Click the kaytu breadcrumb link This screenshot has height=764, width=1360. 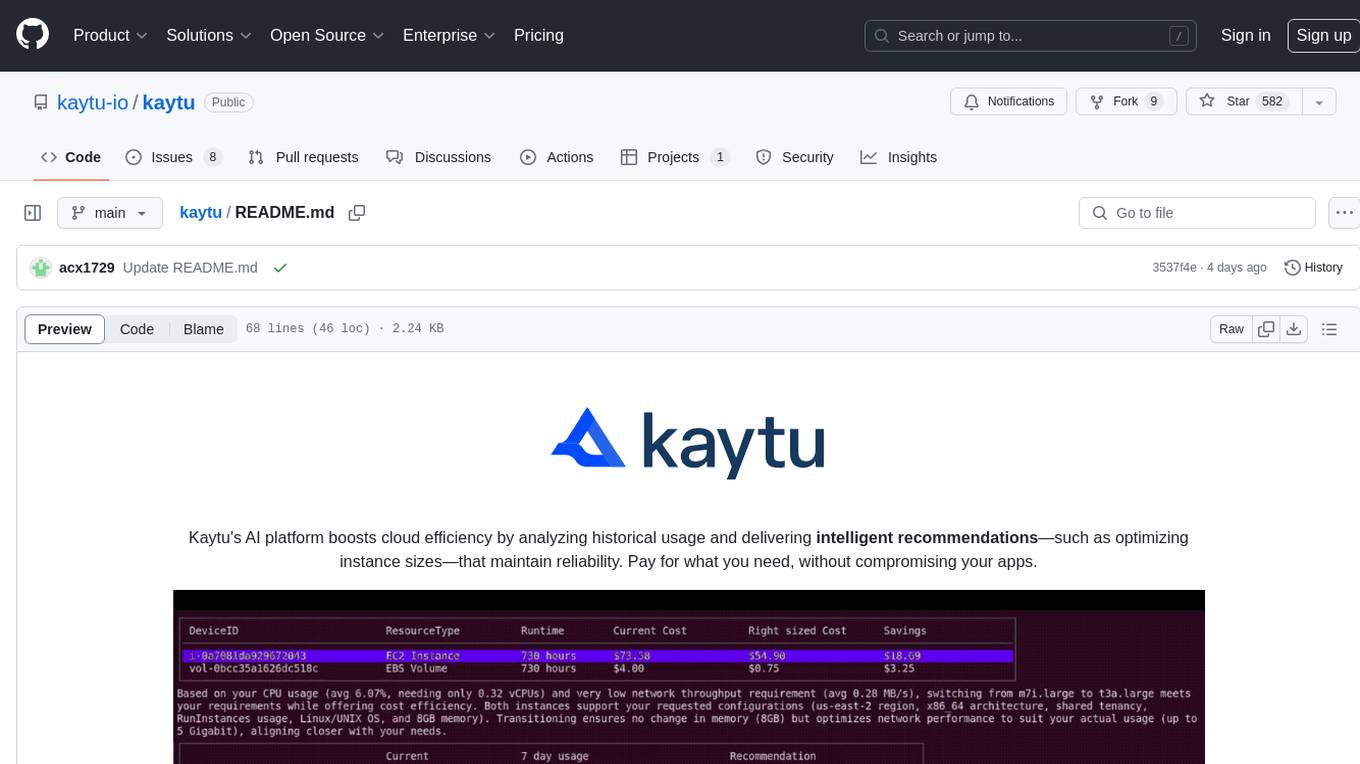[x=200, y=213]
